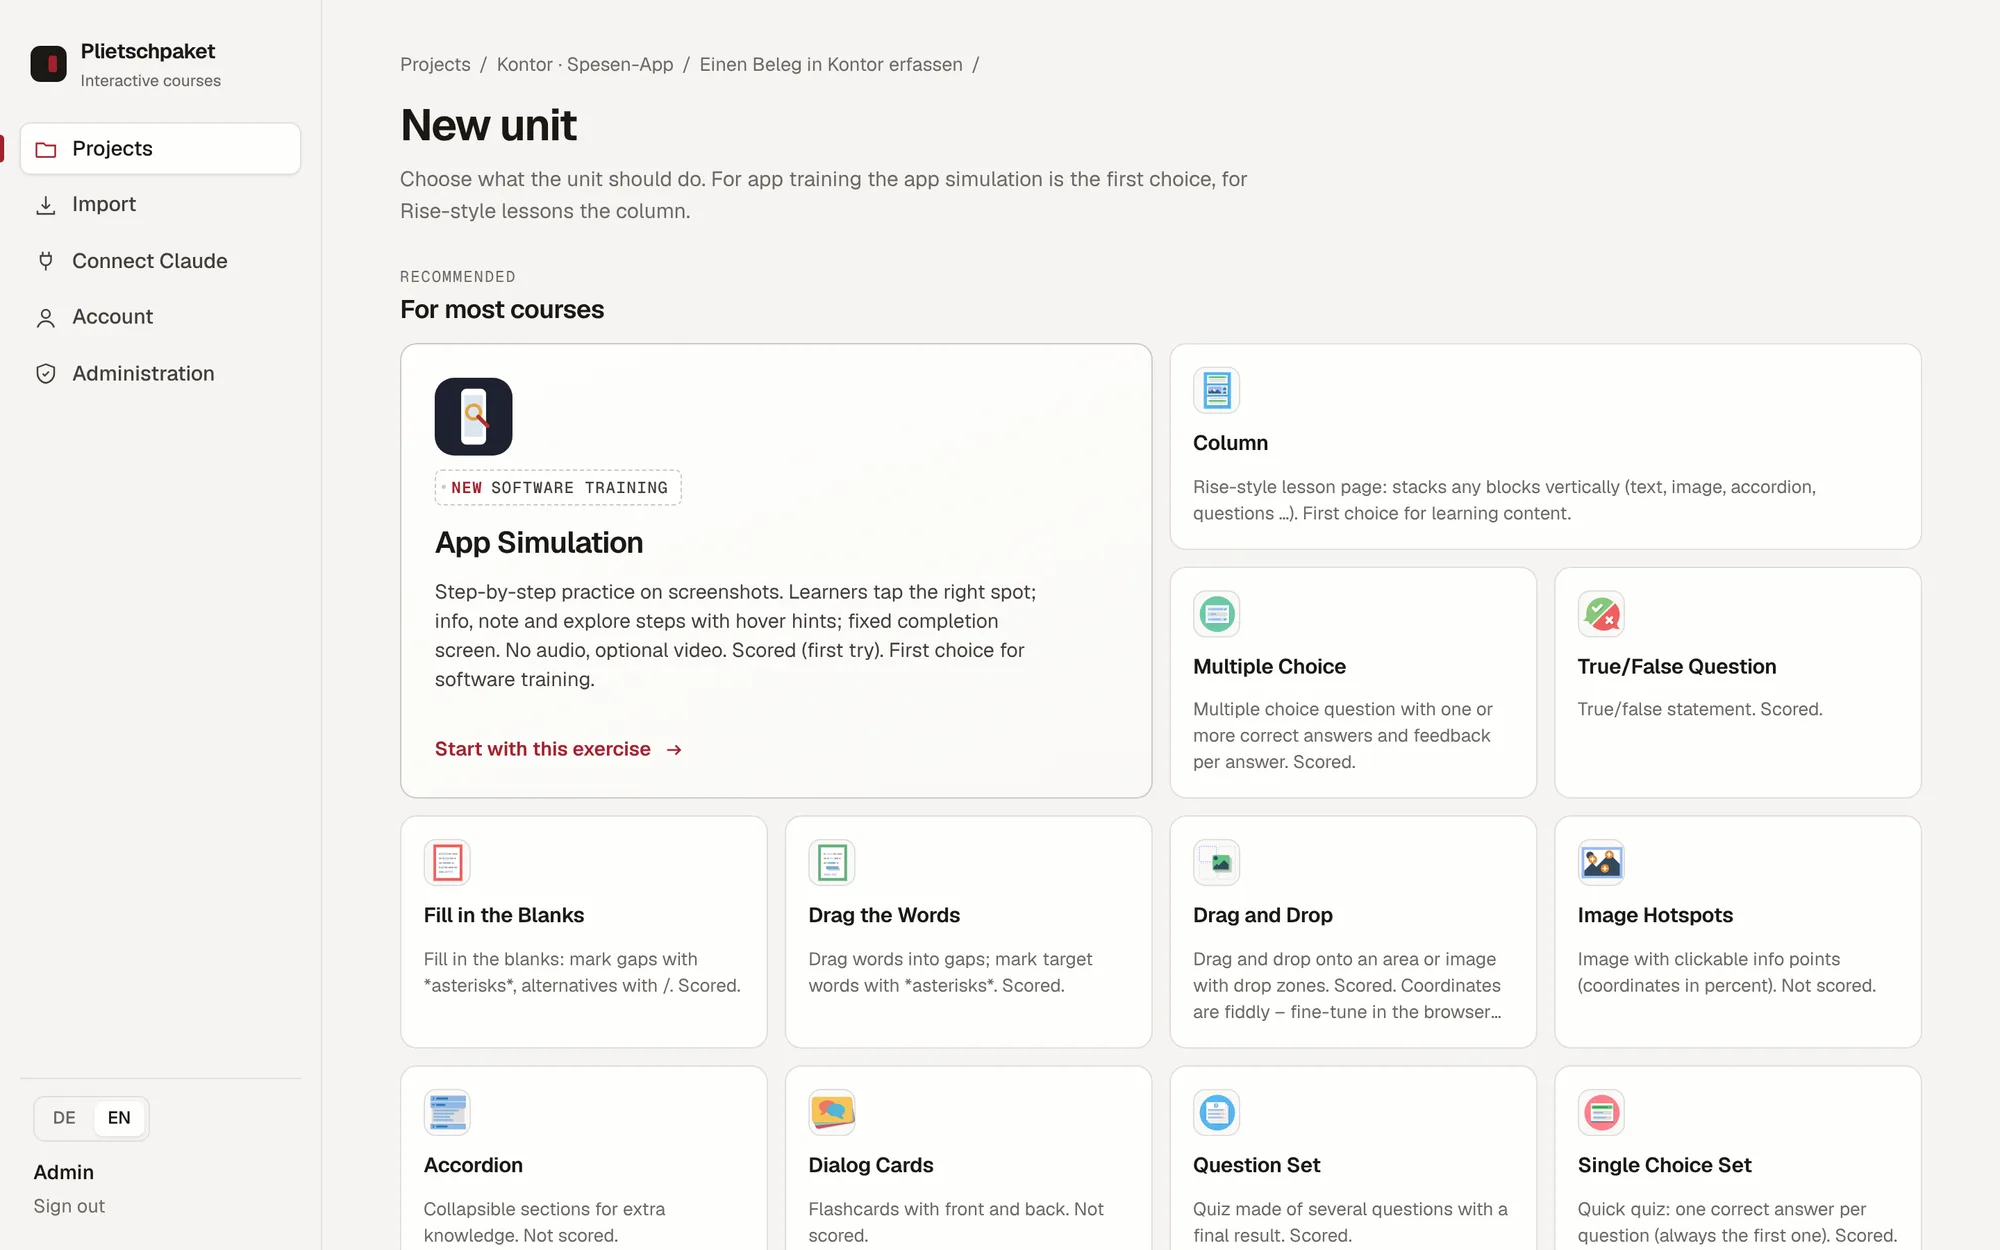This screenshot has height=1250, width=2000.
Task: Pick the True/False Question title
Action: pos(1677,667)
